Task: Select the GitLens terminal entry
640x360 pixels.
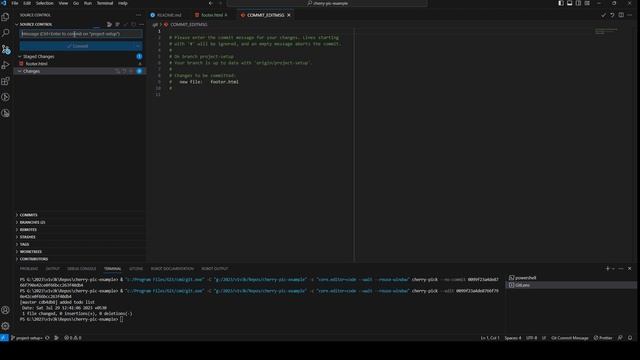Action: point(571,285)
